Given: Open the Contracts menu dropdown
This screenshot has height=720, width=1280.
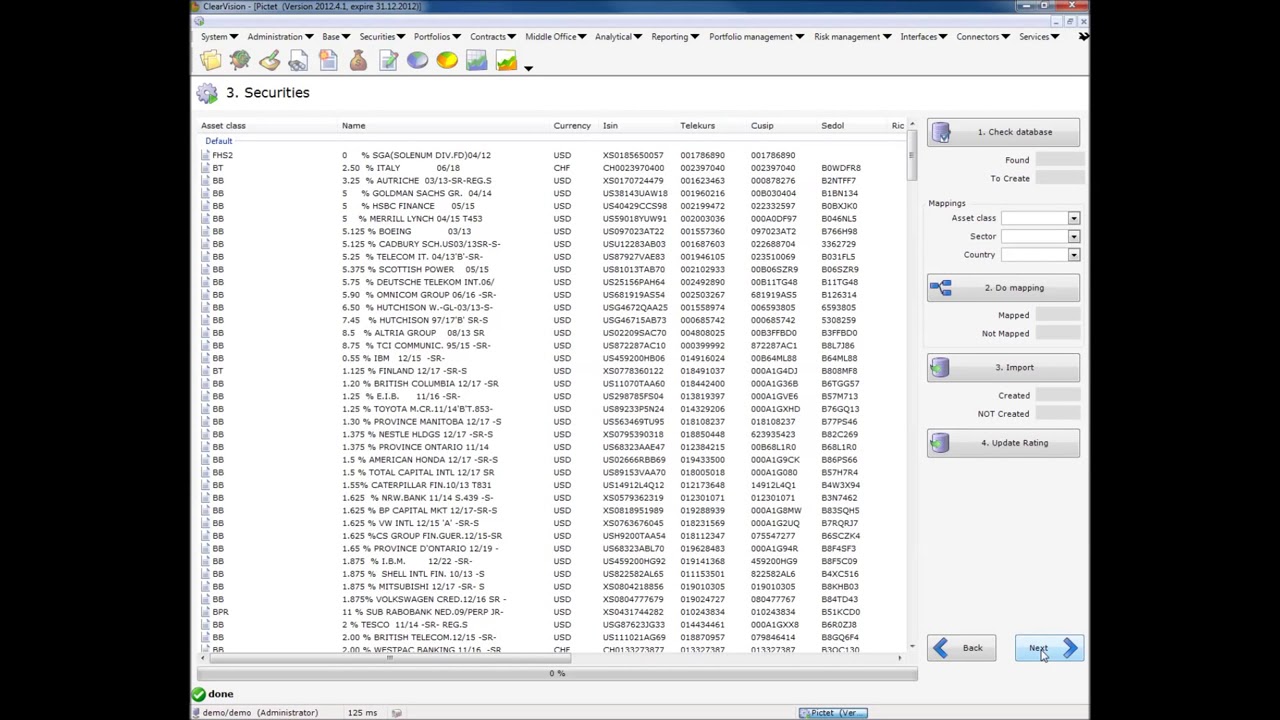Looking at the screenshot, I should coord(492,37).
